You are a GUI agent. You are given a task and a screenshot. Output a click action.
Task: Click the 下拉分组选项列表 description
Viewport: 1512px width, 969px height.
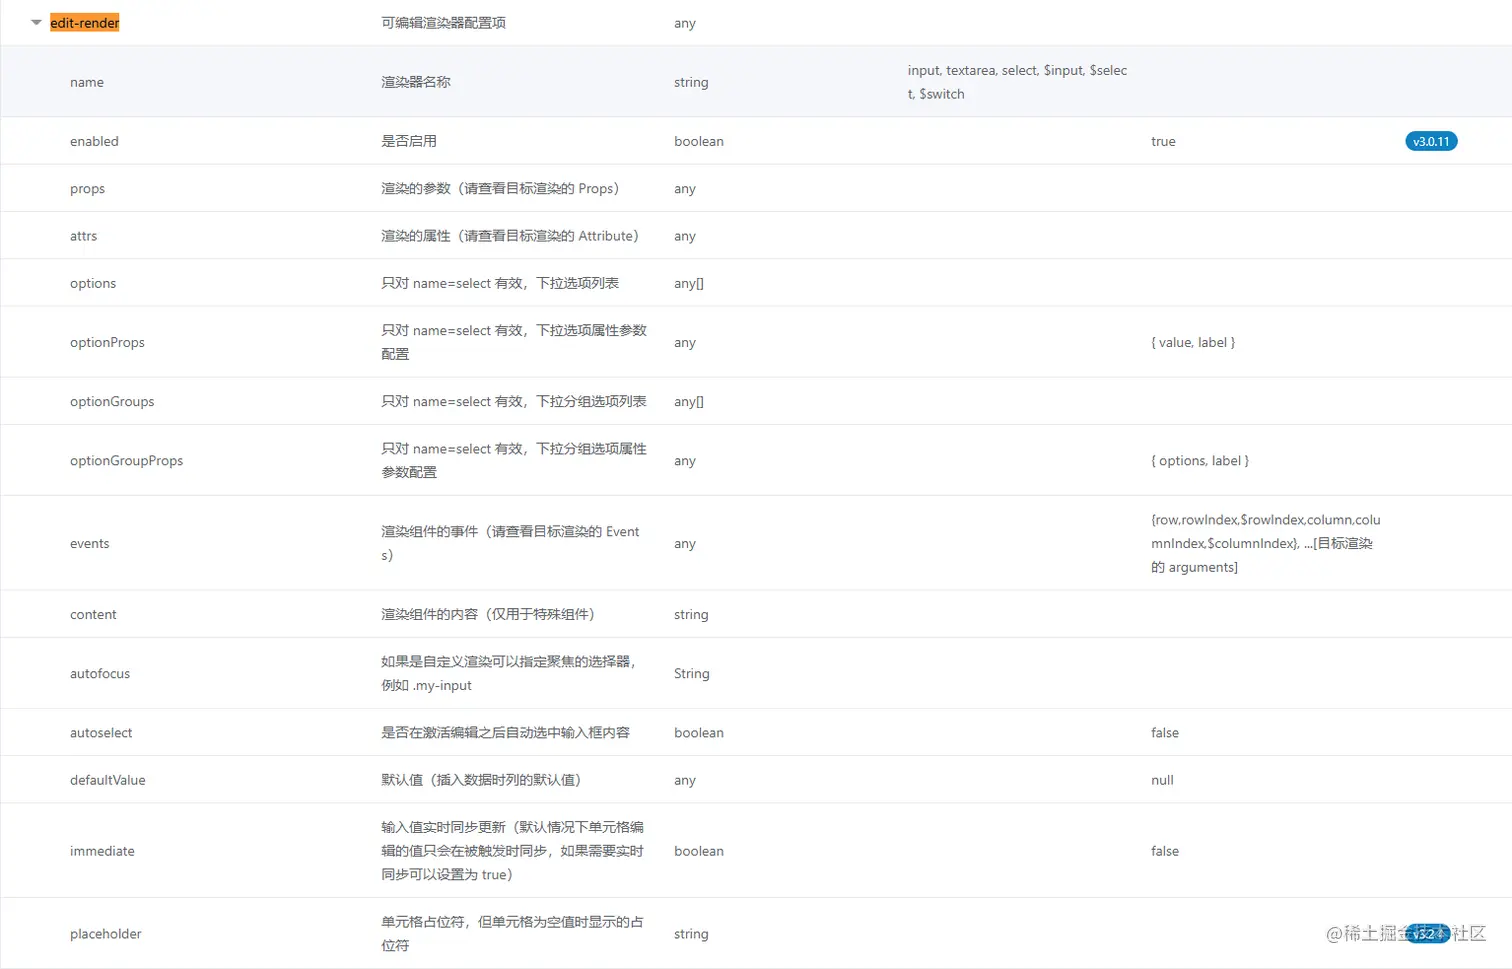tap(514, 401)
